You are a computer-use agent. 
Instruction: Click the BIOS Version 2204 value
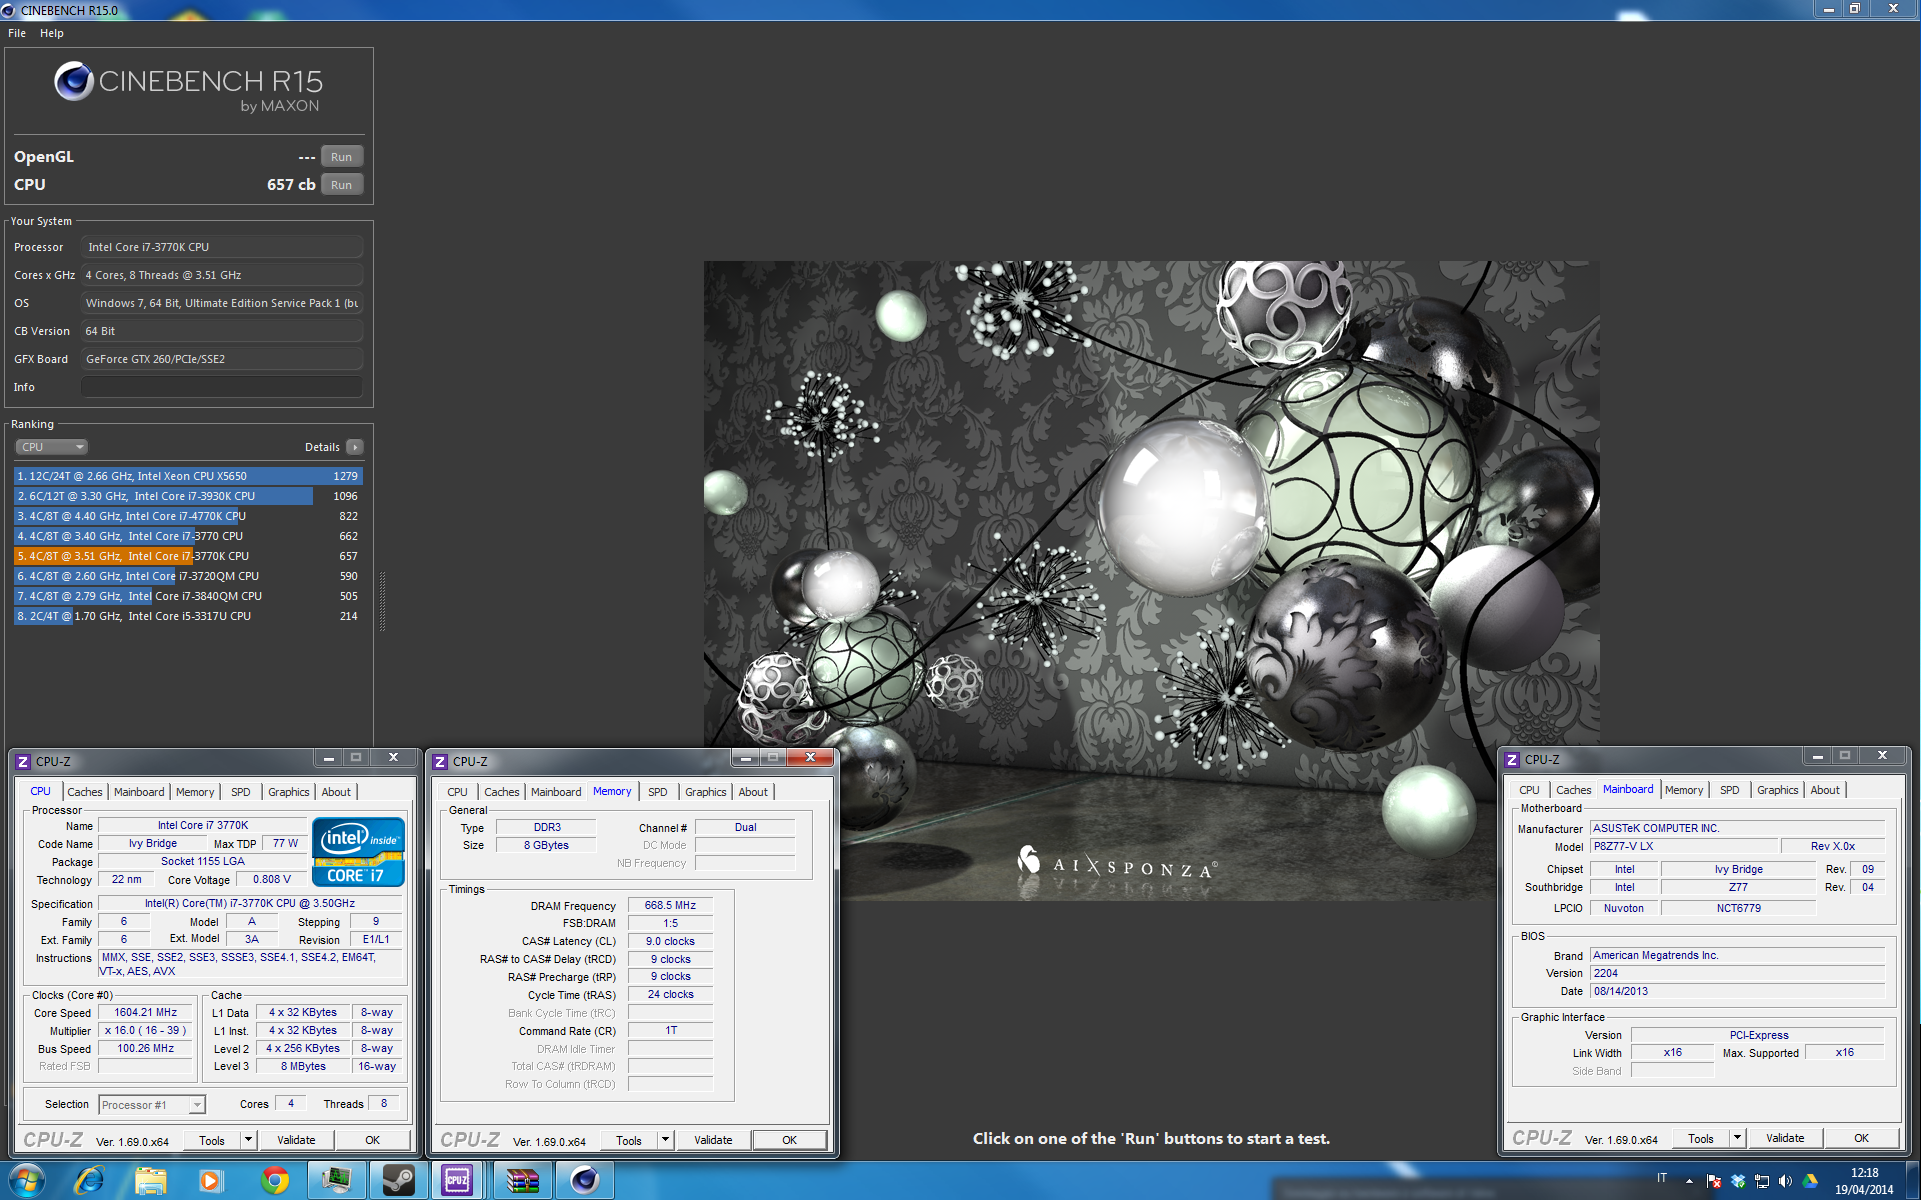click(x=1738, y=973)
